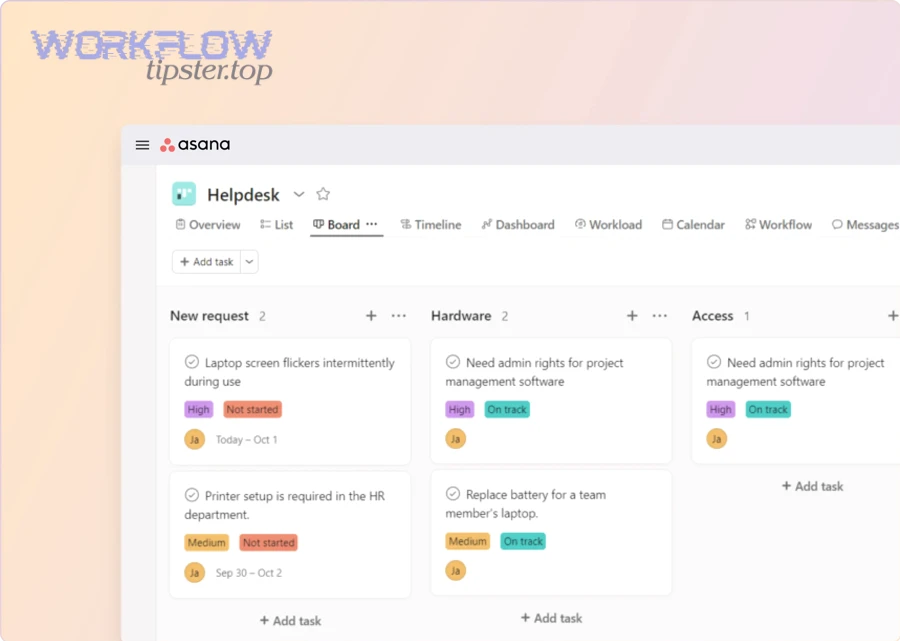Click Add task below Access column
Screen dimensions: 900x641
pyautogui.click(x=813, y=486)
